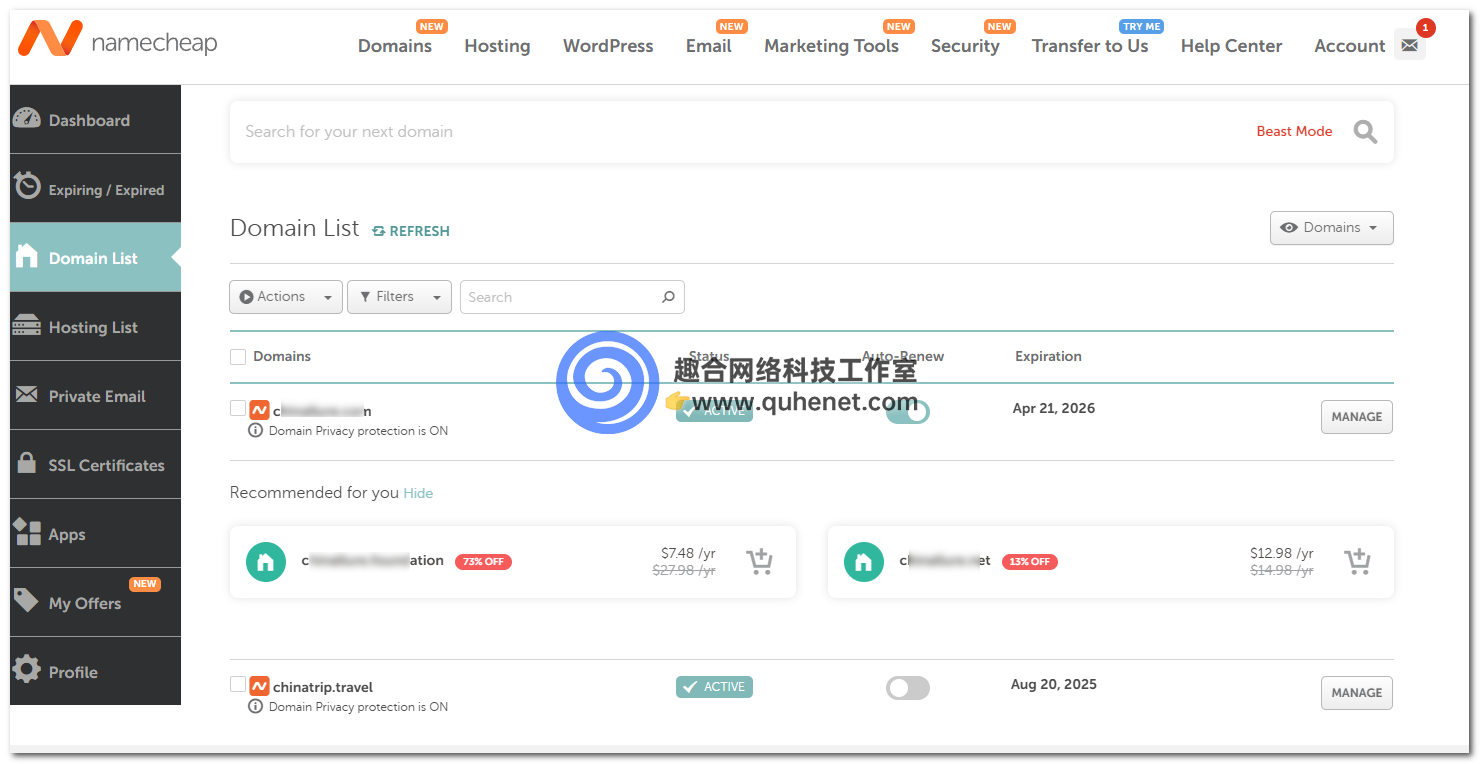Image resolution: width=1480 pixels, height=764 pixels.
Task: Add the 73% OFF domain to cart
Action: point(759,562)
